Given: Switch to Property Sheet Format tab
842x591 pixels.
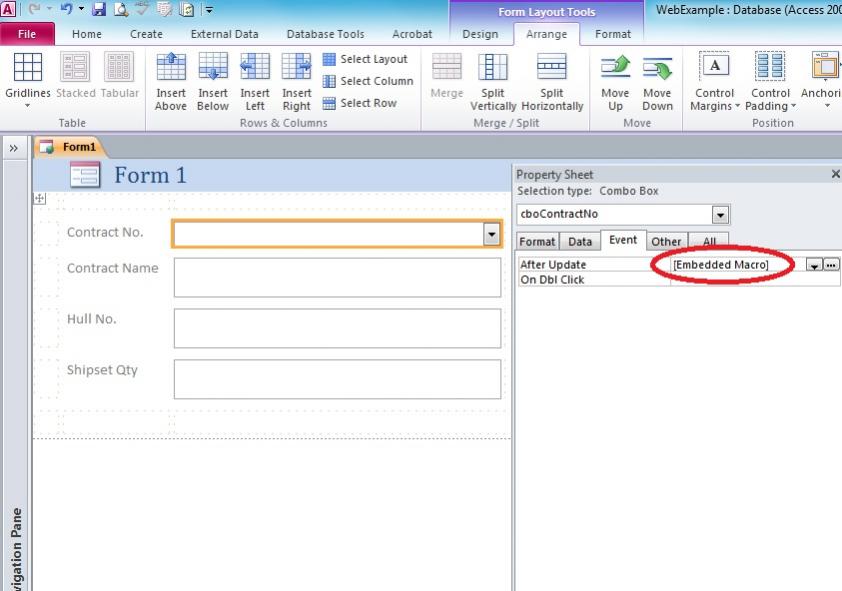Looking at the screenshot, I should coord(537,242).
